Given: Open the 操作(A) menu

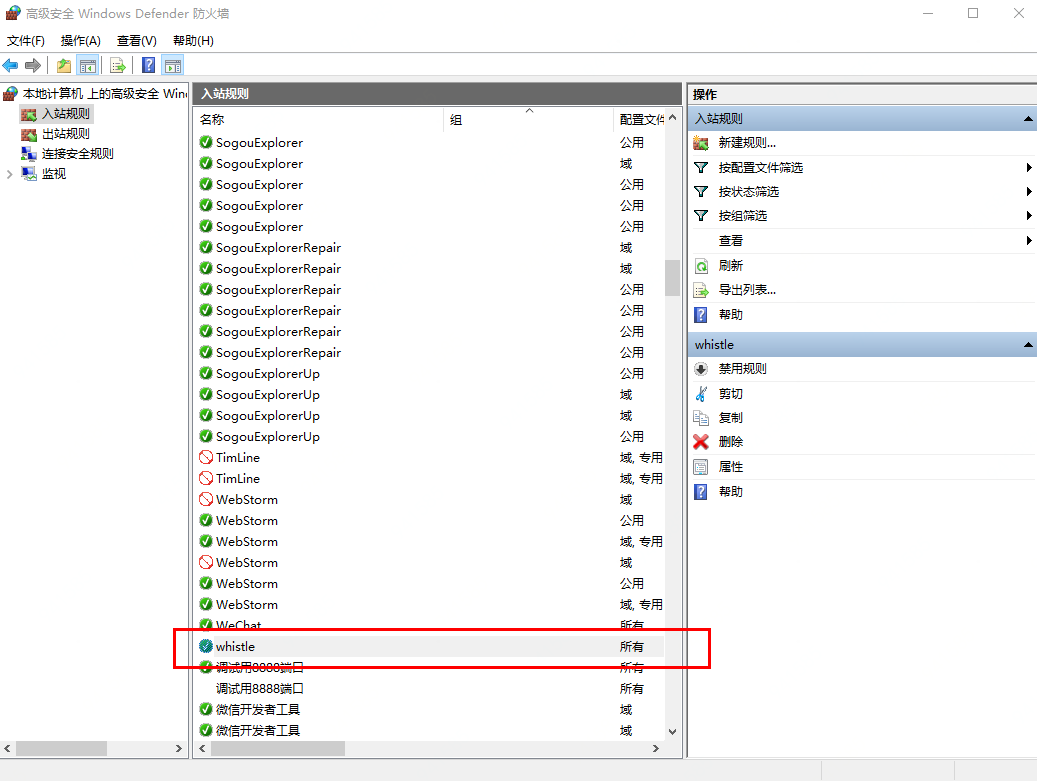Looking at the screenshot, I should point(80,41).
